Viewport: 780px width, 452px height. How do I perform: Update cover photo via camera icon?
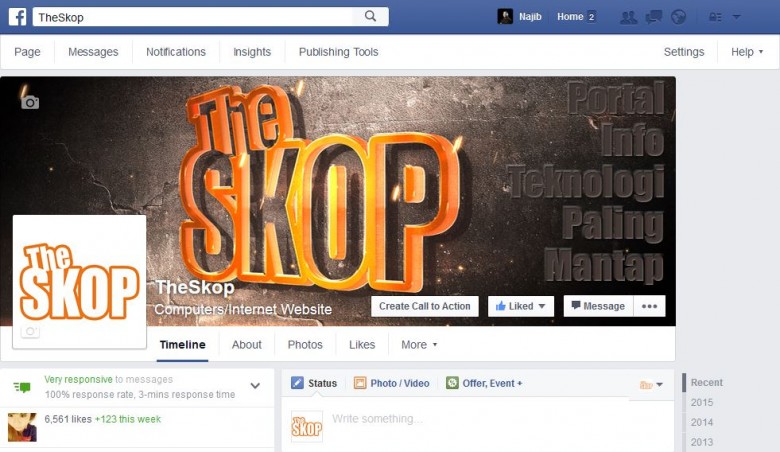pos(30,102)
